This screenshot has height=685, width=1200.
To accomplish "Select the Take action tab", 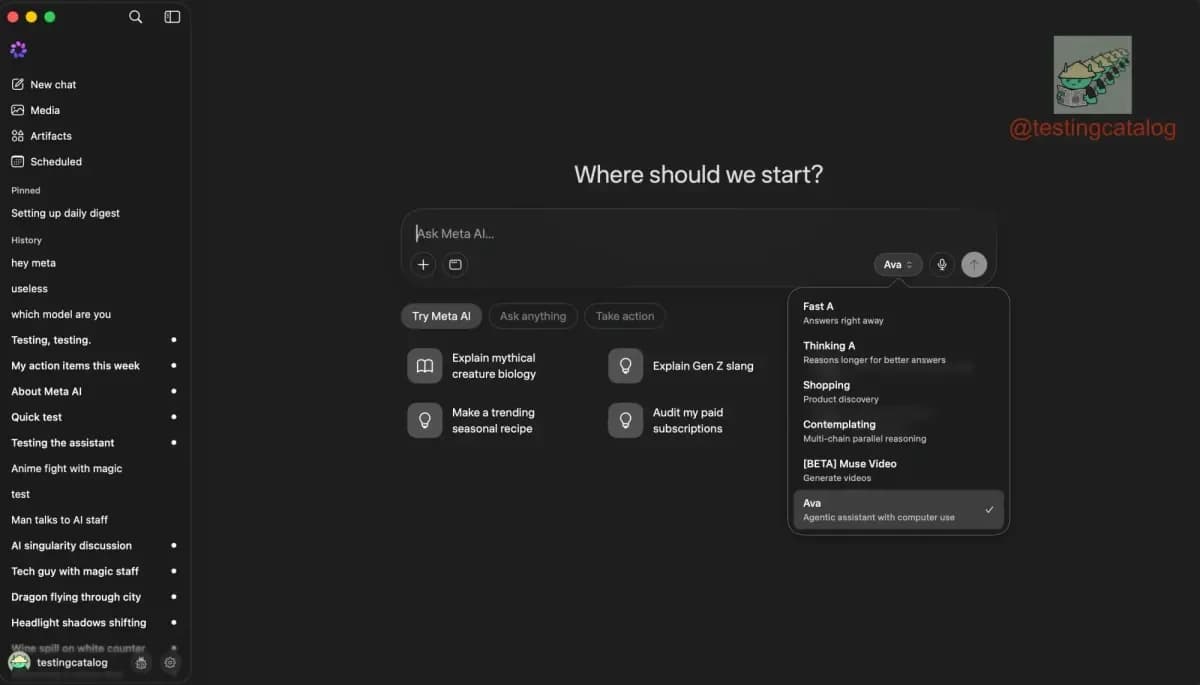I will click(x=625, y=316).
